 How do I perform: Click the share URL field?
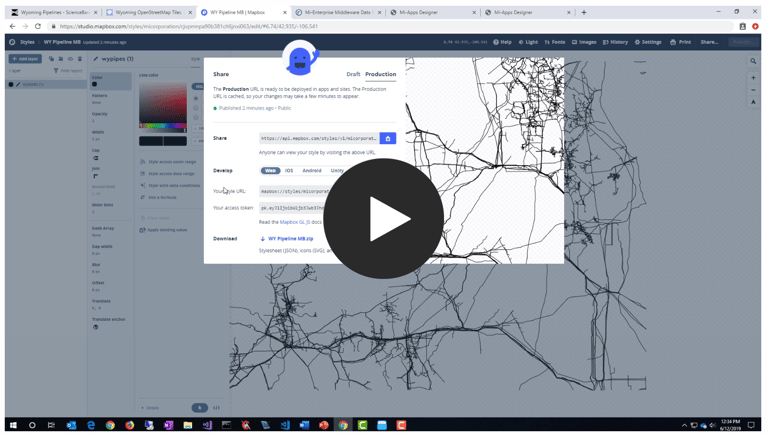click(319, 138)
